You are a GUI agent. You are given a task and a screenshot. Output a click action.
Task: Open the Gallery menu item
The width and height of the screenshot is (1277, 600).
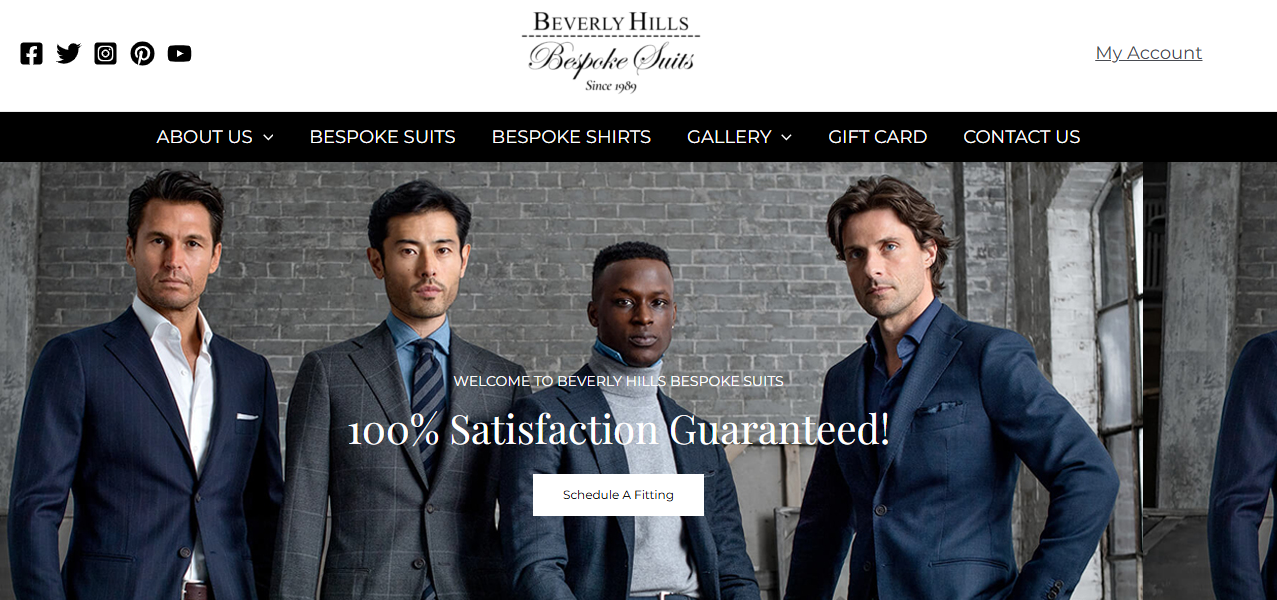pos(729,137)
